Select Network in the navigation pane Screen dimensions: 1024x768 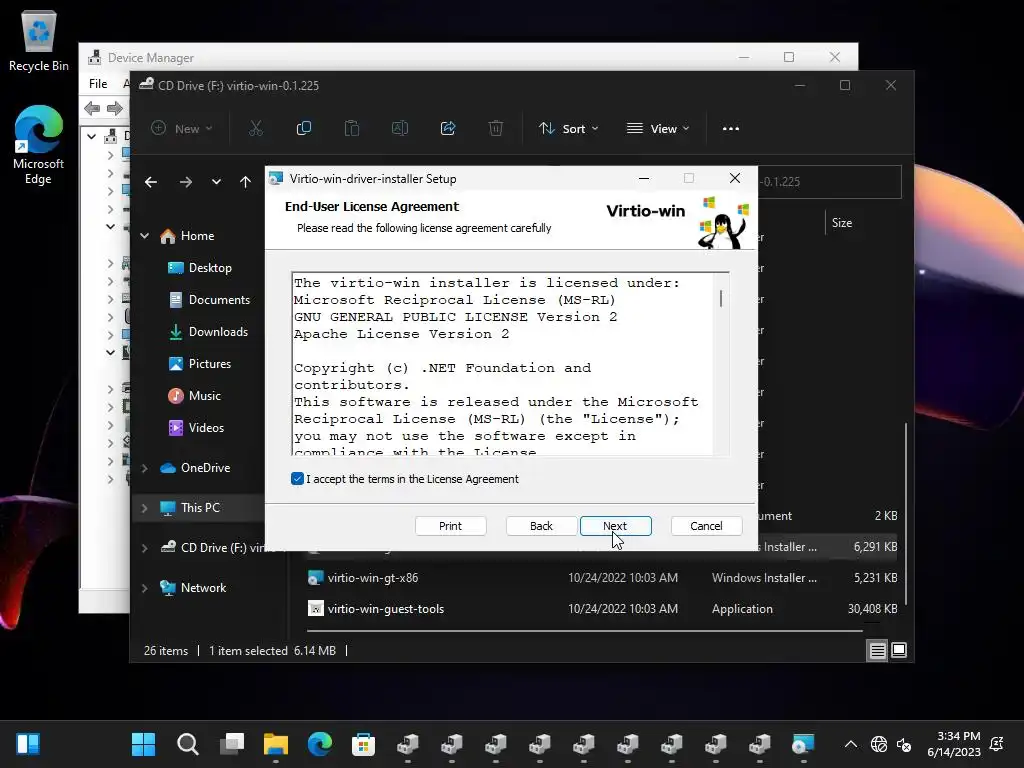[x=193, y=588]
